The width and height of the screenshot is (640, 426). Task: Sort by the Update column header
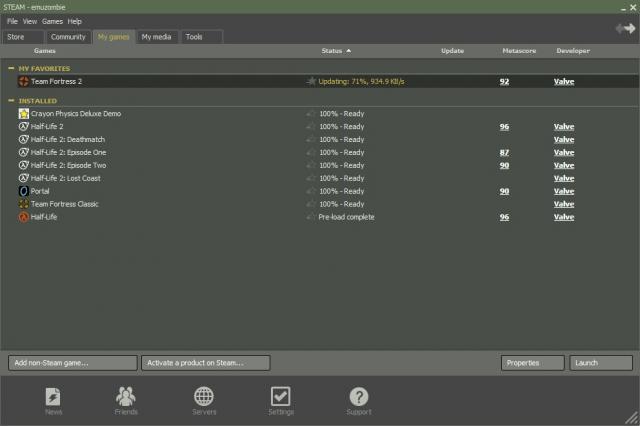tap(452, 51)
